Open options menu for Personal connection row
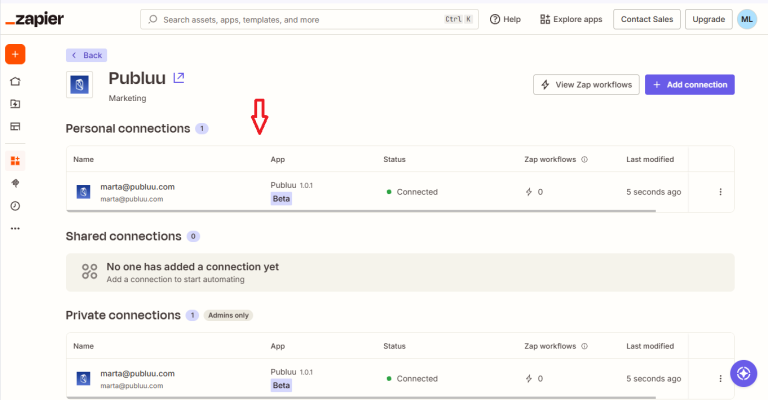Viewport: 768px width, 400px height. (x=720, y=192)
